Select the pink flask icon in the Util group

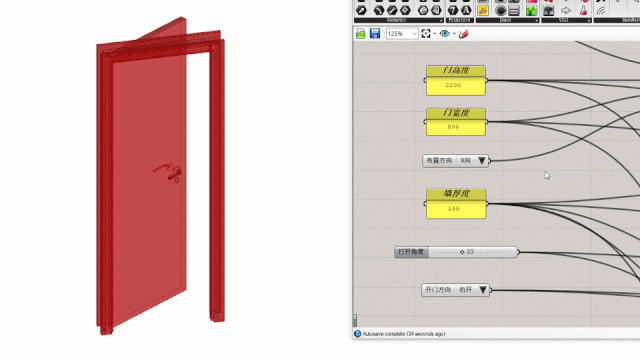pyautogui.click(x=583, y=10)
